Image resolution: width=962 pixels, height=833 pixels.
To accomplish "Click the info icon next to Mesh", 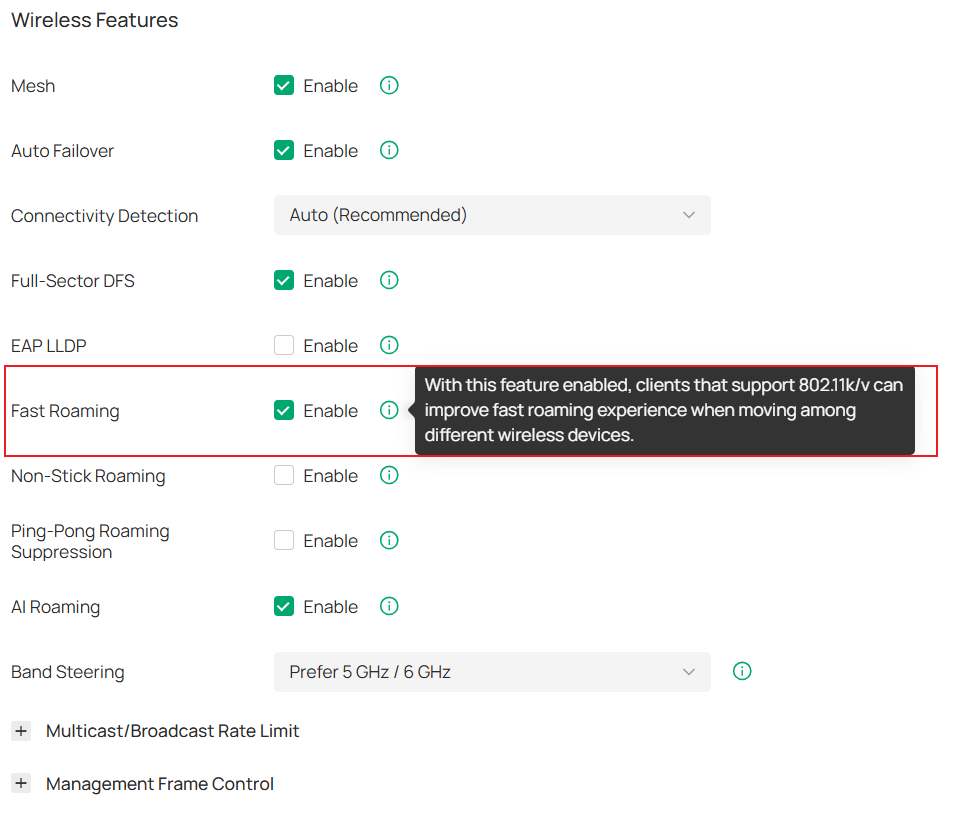I will (388, 85).
